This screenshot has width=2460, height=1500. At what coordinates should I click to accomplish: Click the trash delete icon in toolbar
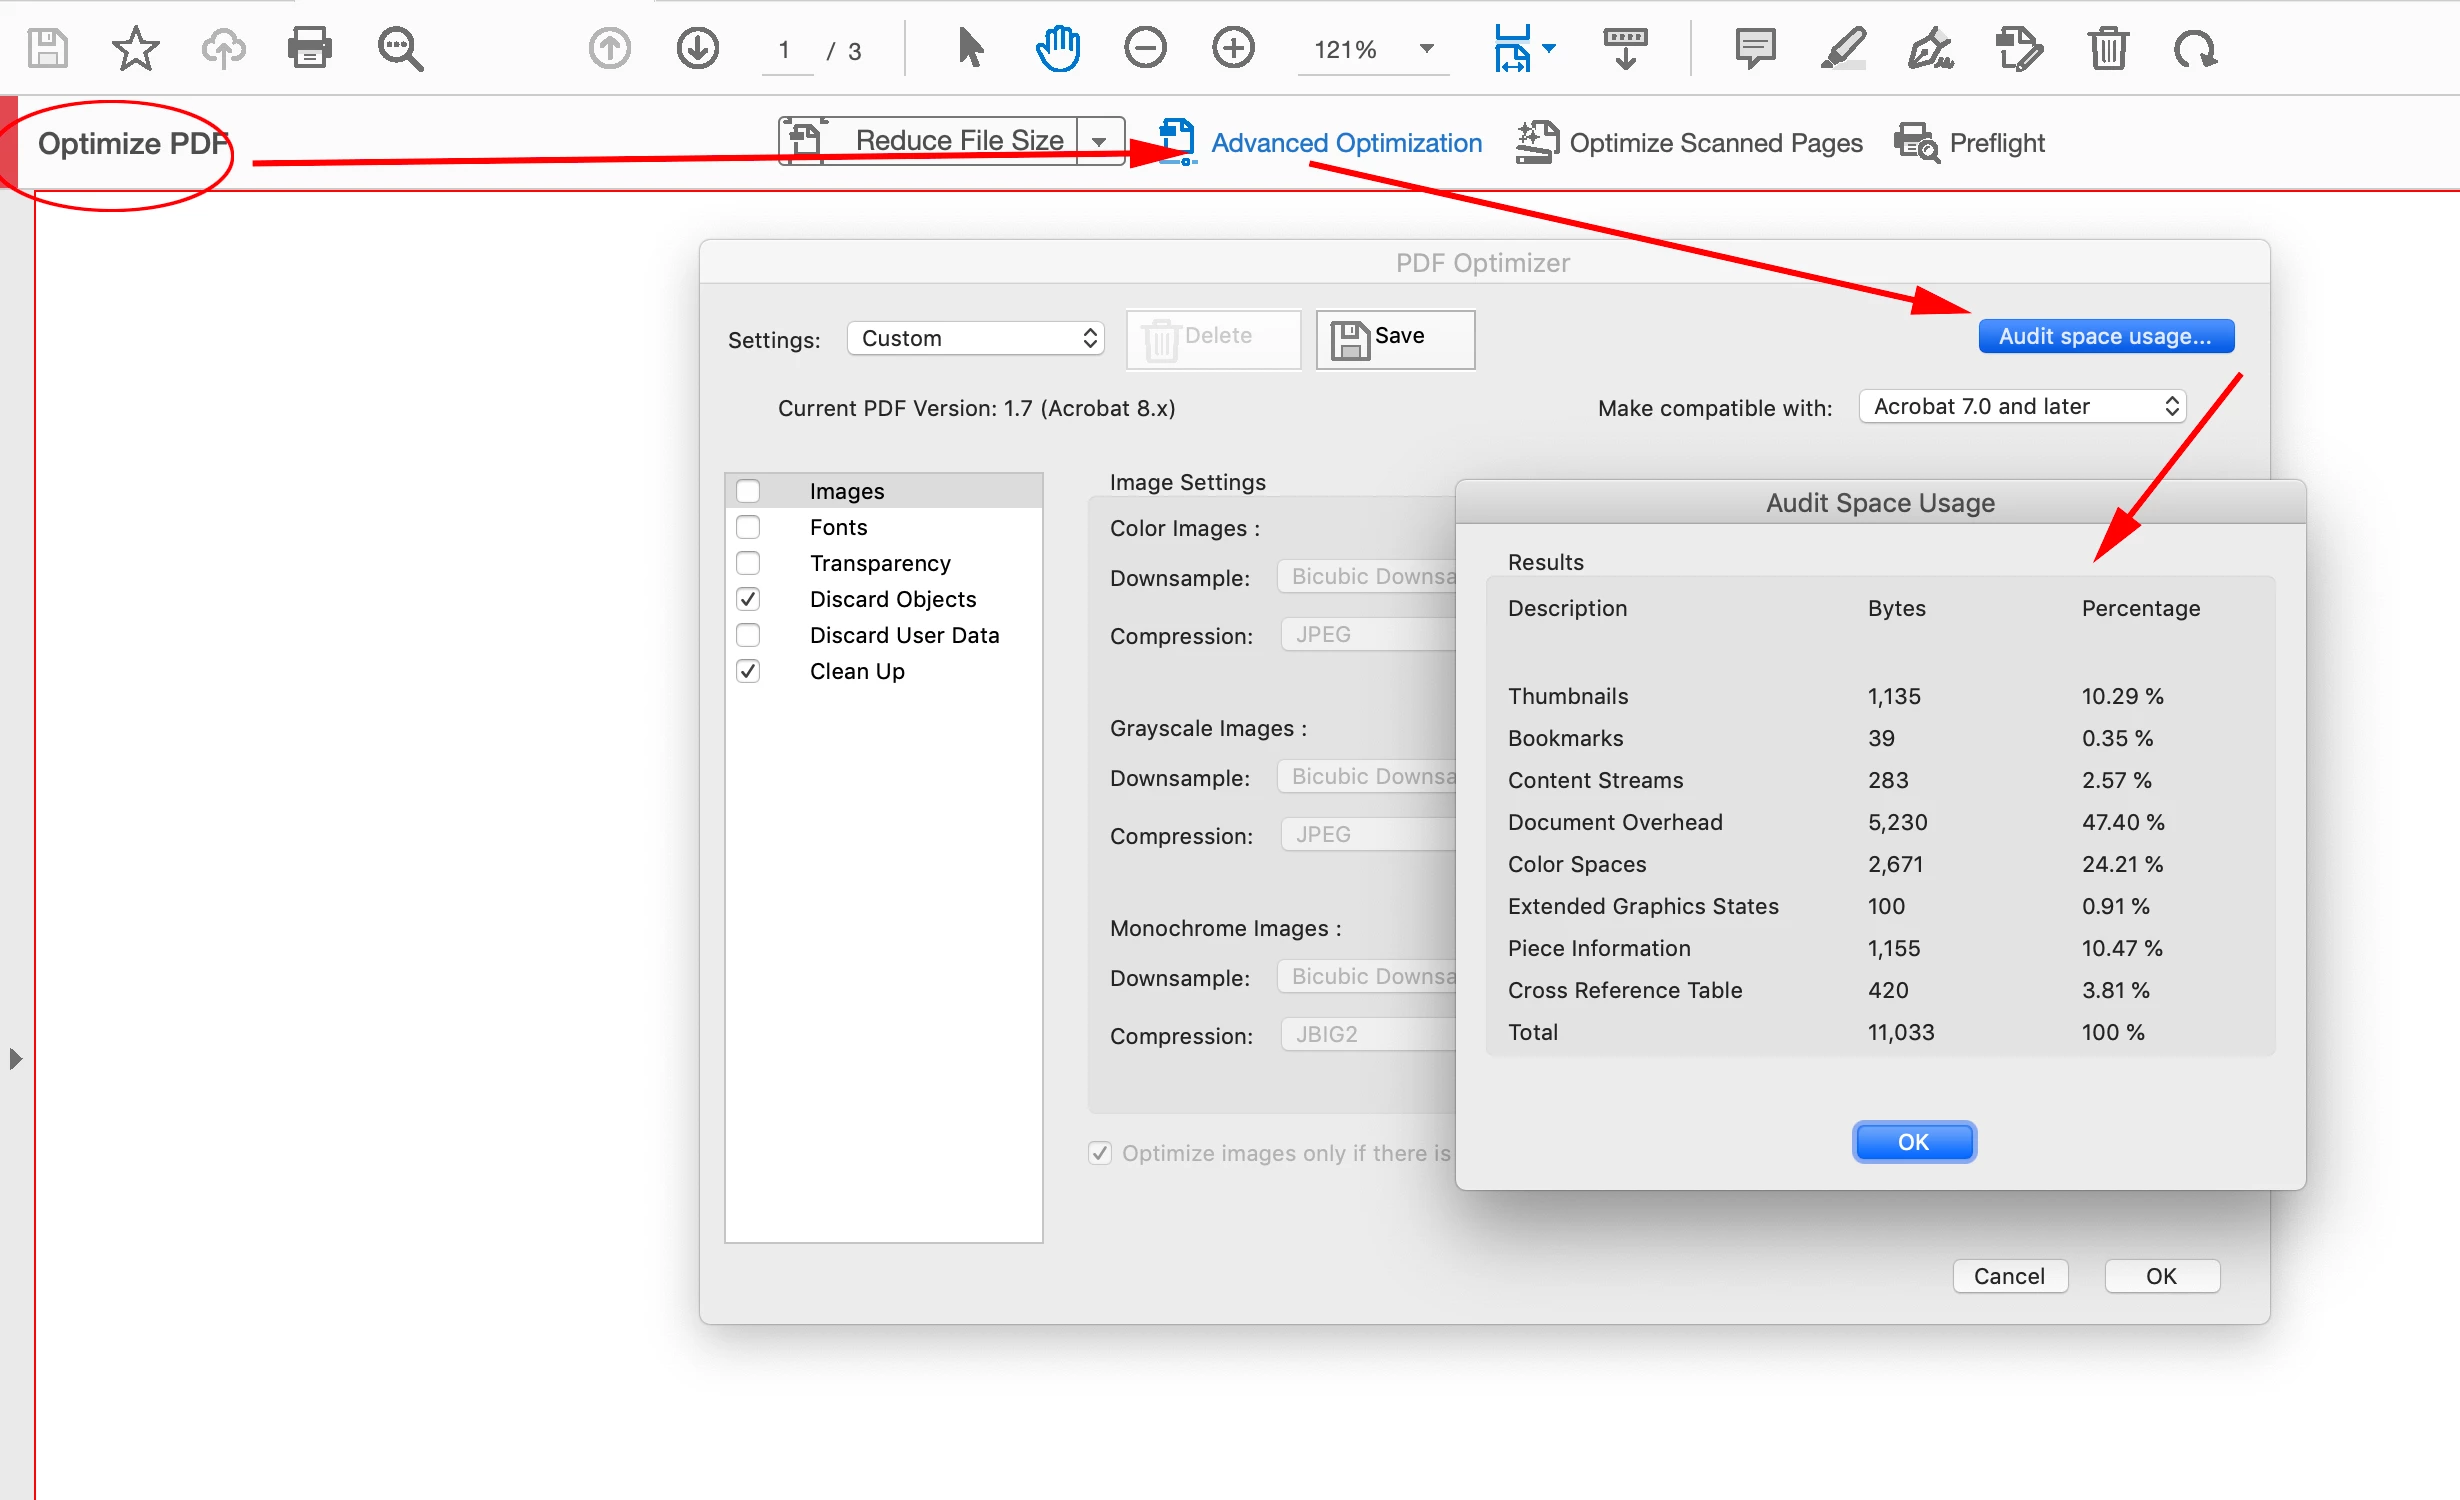2107,48
